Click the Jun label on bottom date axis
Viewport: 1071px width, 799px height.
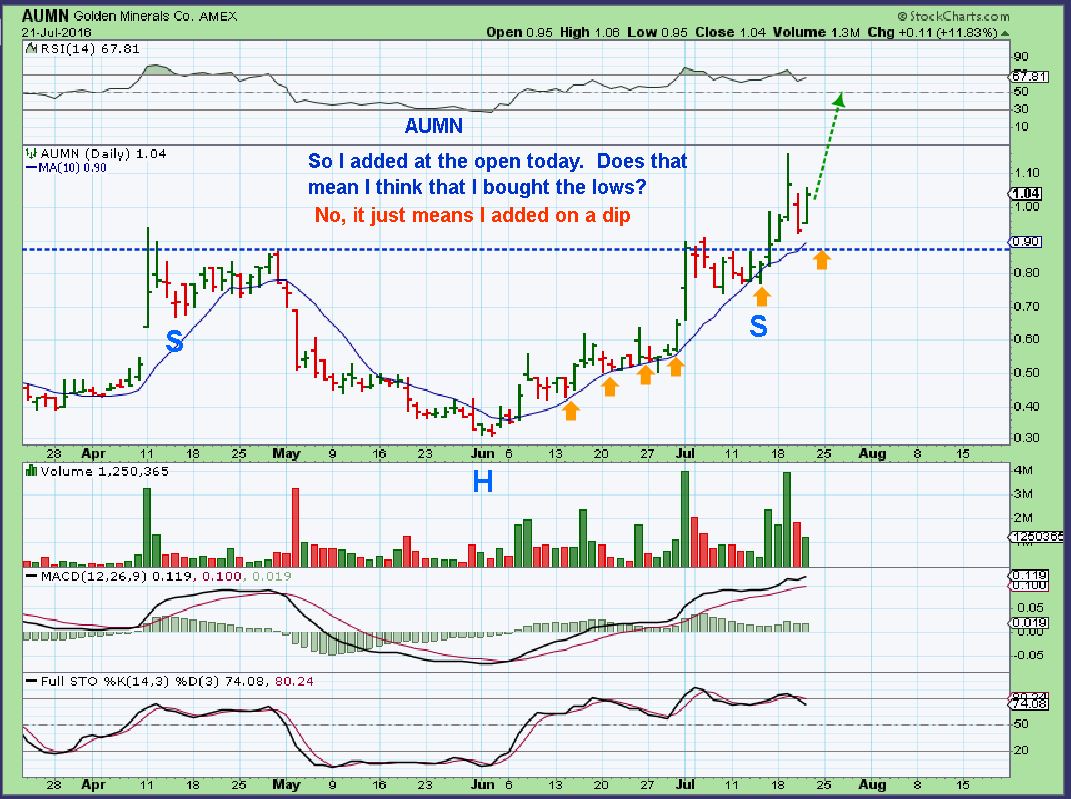click(x=483, y=785)
